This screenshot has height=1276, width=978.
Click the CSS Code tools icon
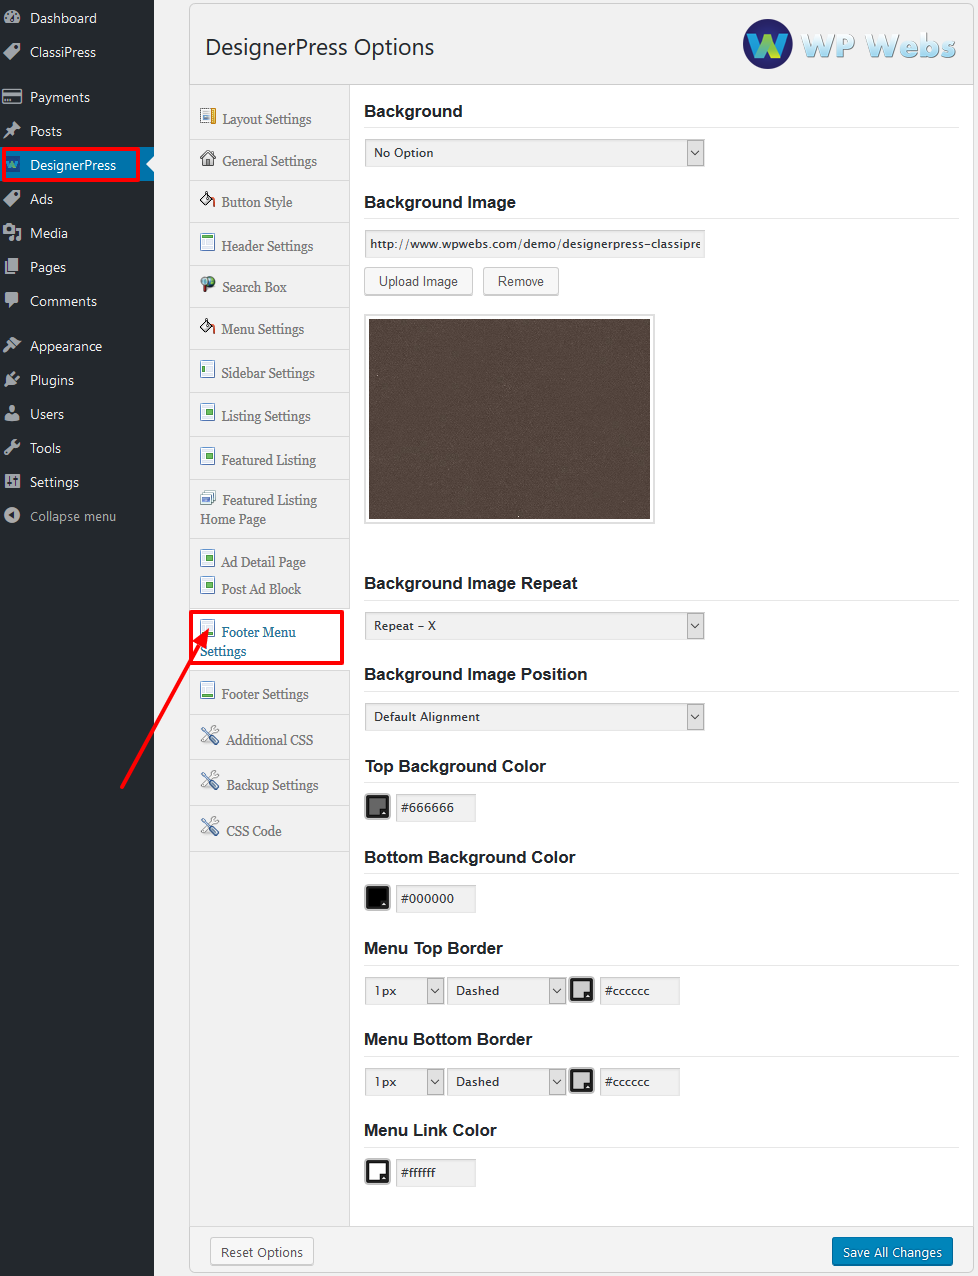(210, 827)
